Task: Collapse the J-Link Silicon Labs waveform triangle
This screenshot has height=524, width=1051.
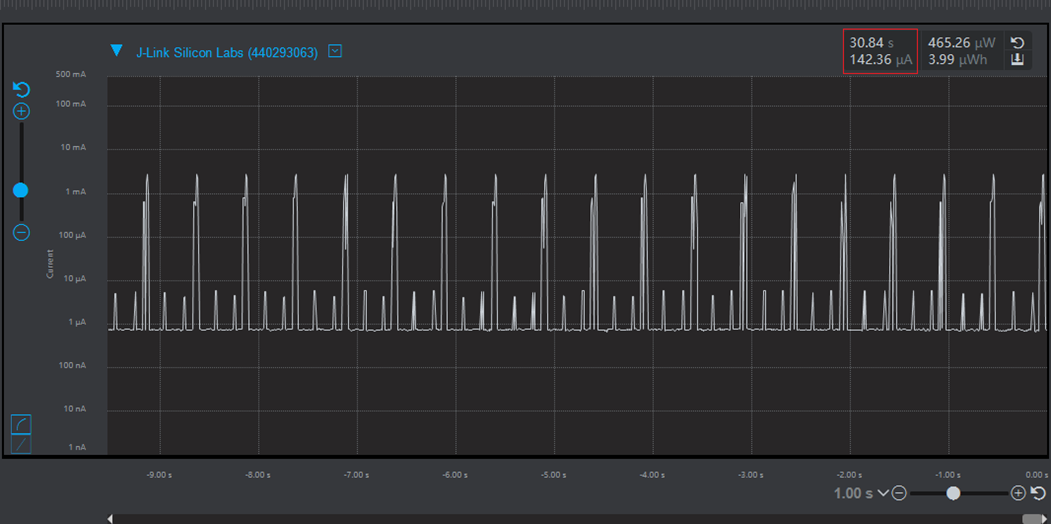Action: point(117,50)
